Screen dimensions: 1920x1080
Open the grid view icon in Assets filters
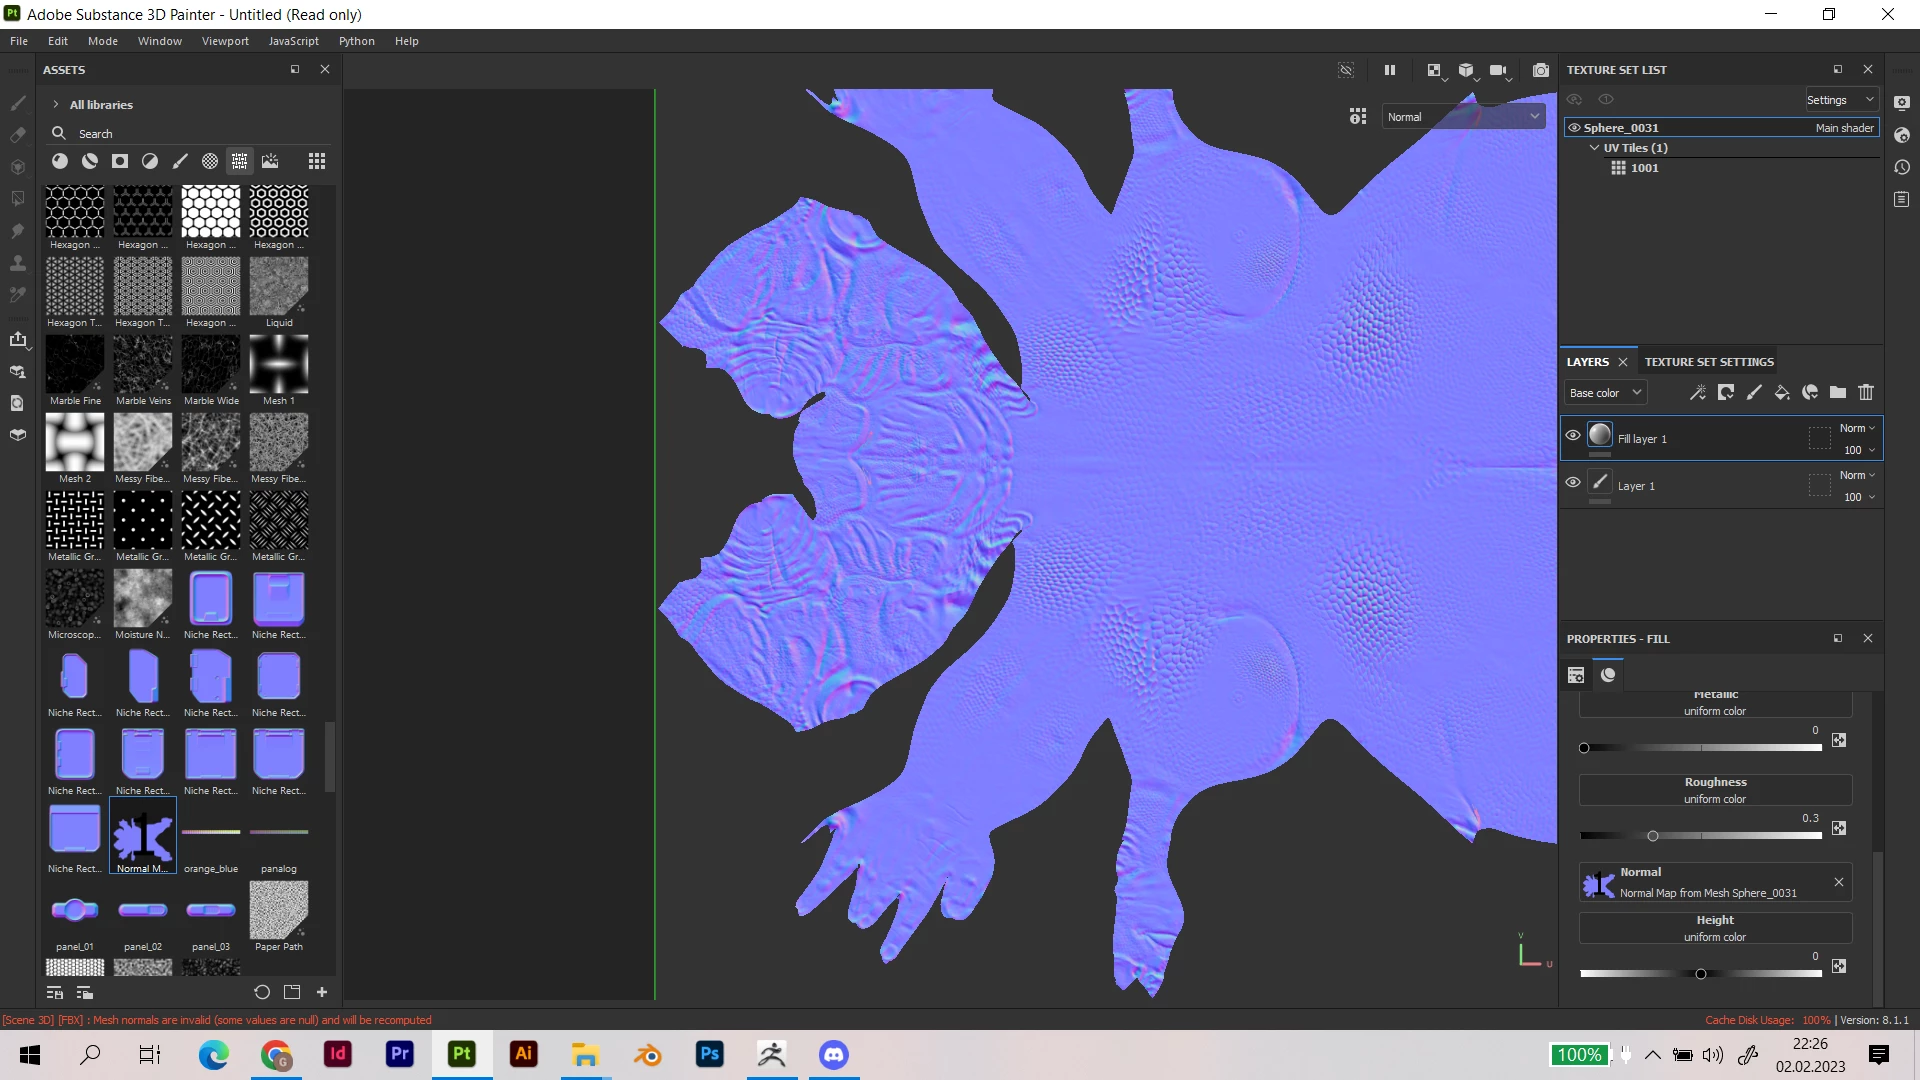tap(317, 161)
